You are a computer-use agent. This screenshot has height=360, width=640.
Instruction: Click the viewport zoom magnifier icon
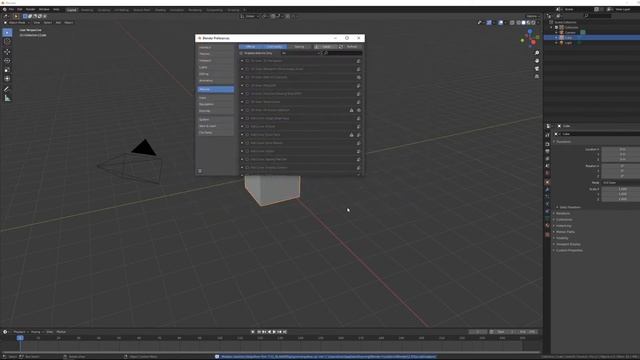[x=537, y=53]
